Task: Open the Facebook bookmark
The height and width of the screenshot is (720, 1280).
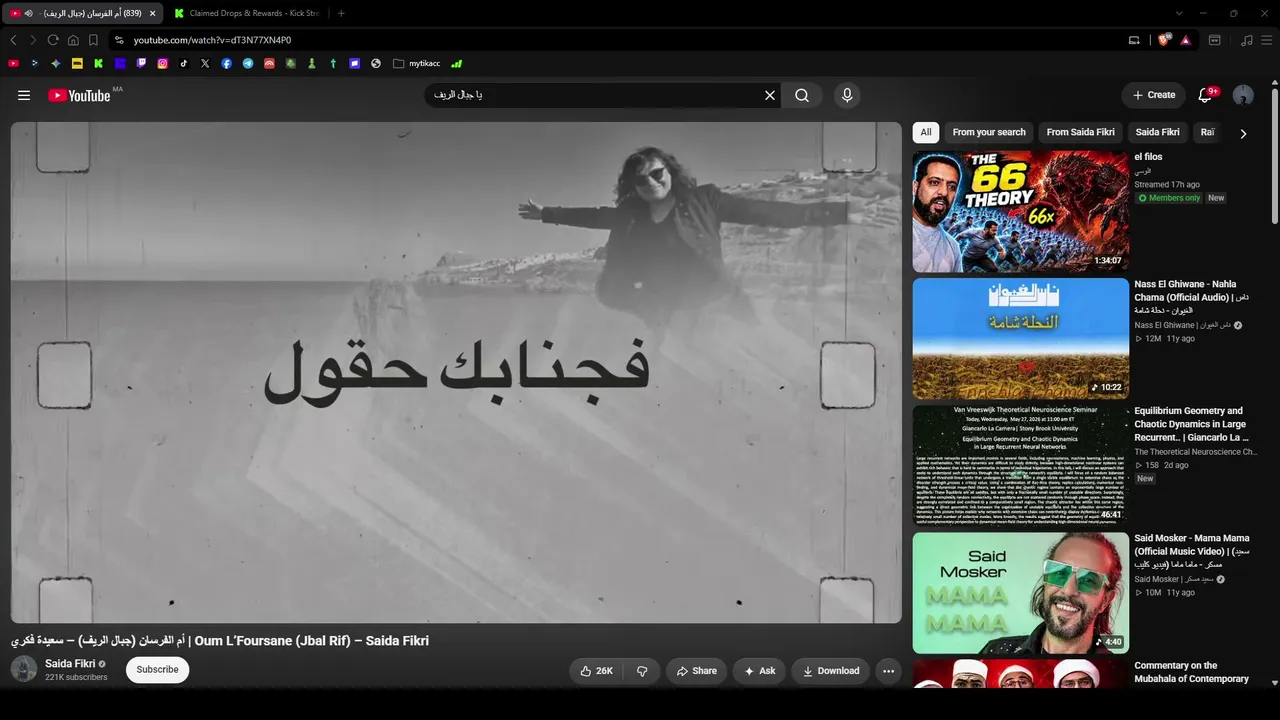Action: (x=227, y=63)
